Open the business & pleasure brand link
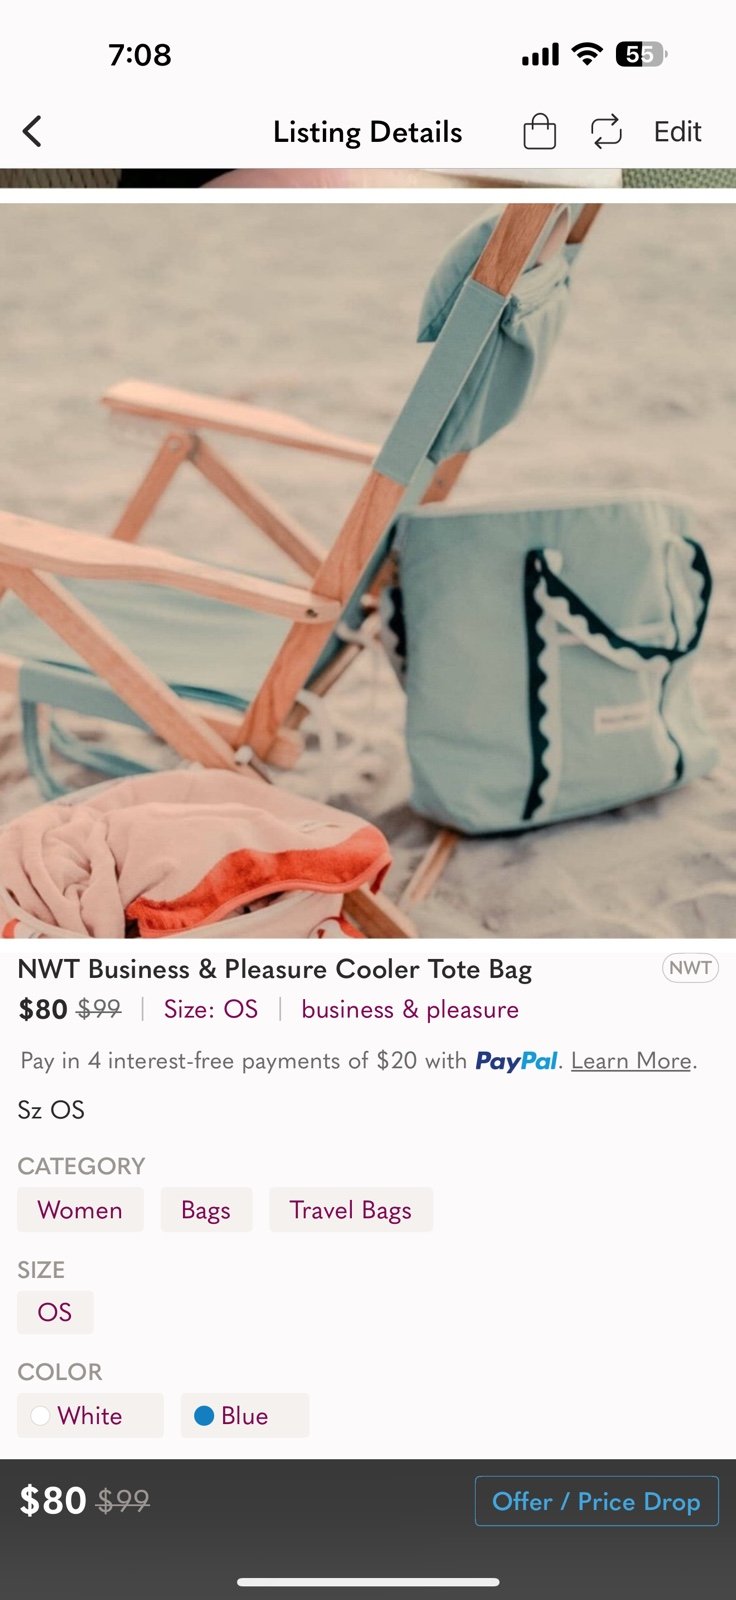 point(410,1010)
